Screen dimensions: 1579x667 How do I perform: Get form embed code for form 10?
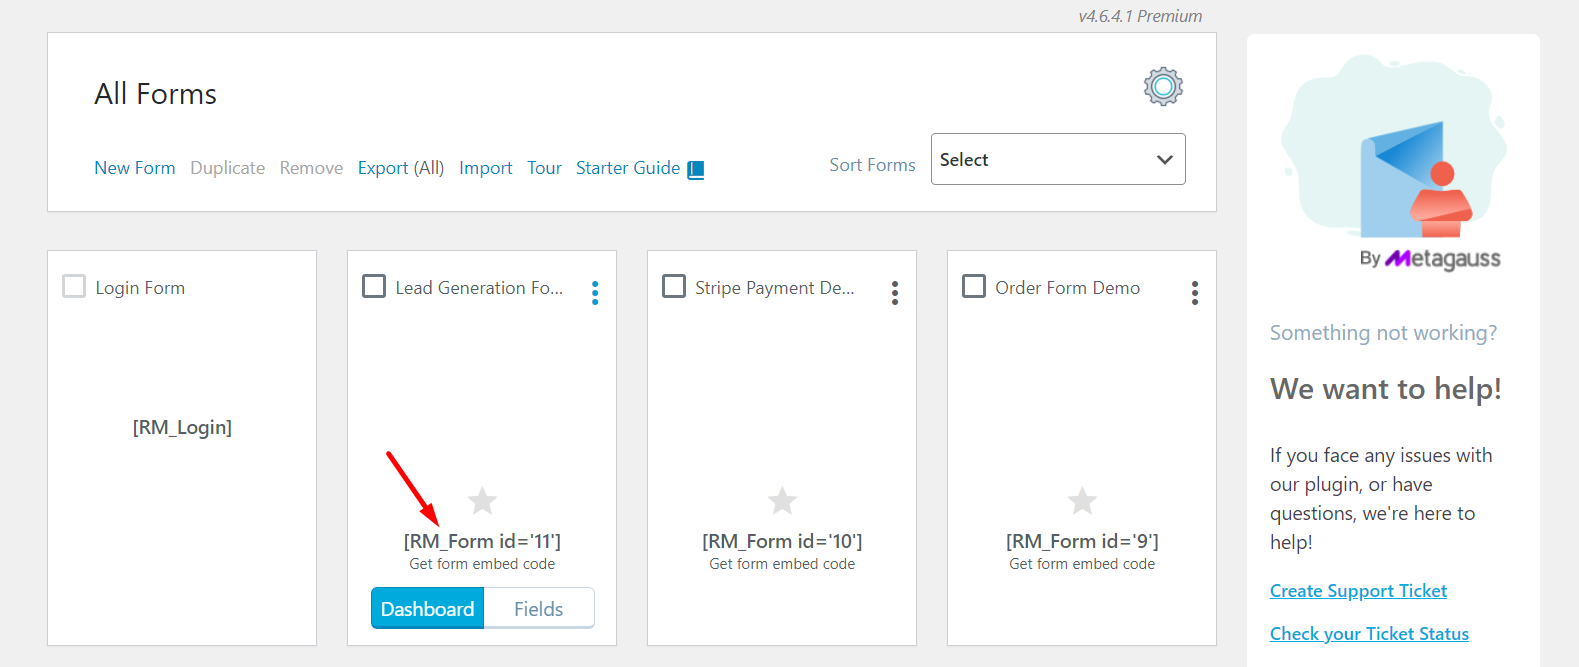782,564
